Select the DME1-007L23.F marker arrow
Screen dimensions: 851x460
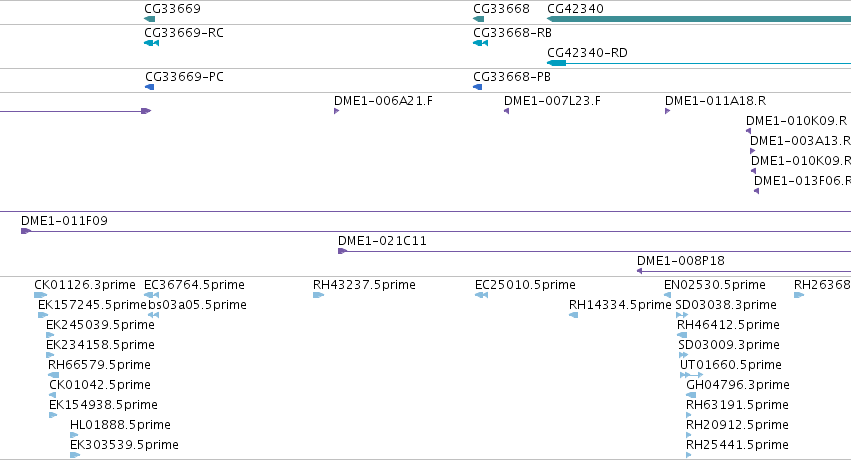coord(506,111)
